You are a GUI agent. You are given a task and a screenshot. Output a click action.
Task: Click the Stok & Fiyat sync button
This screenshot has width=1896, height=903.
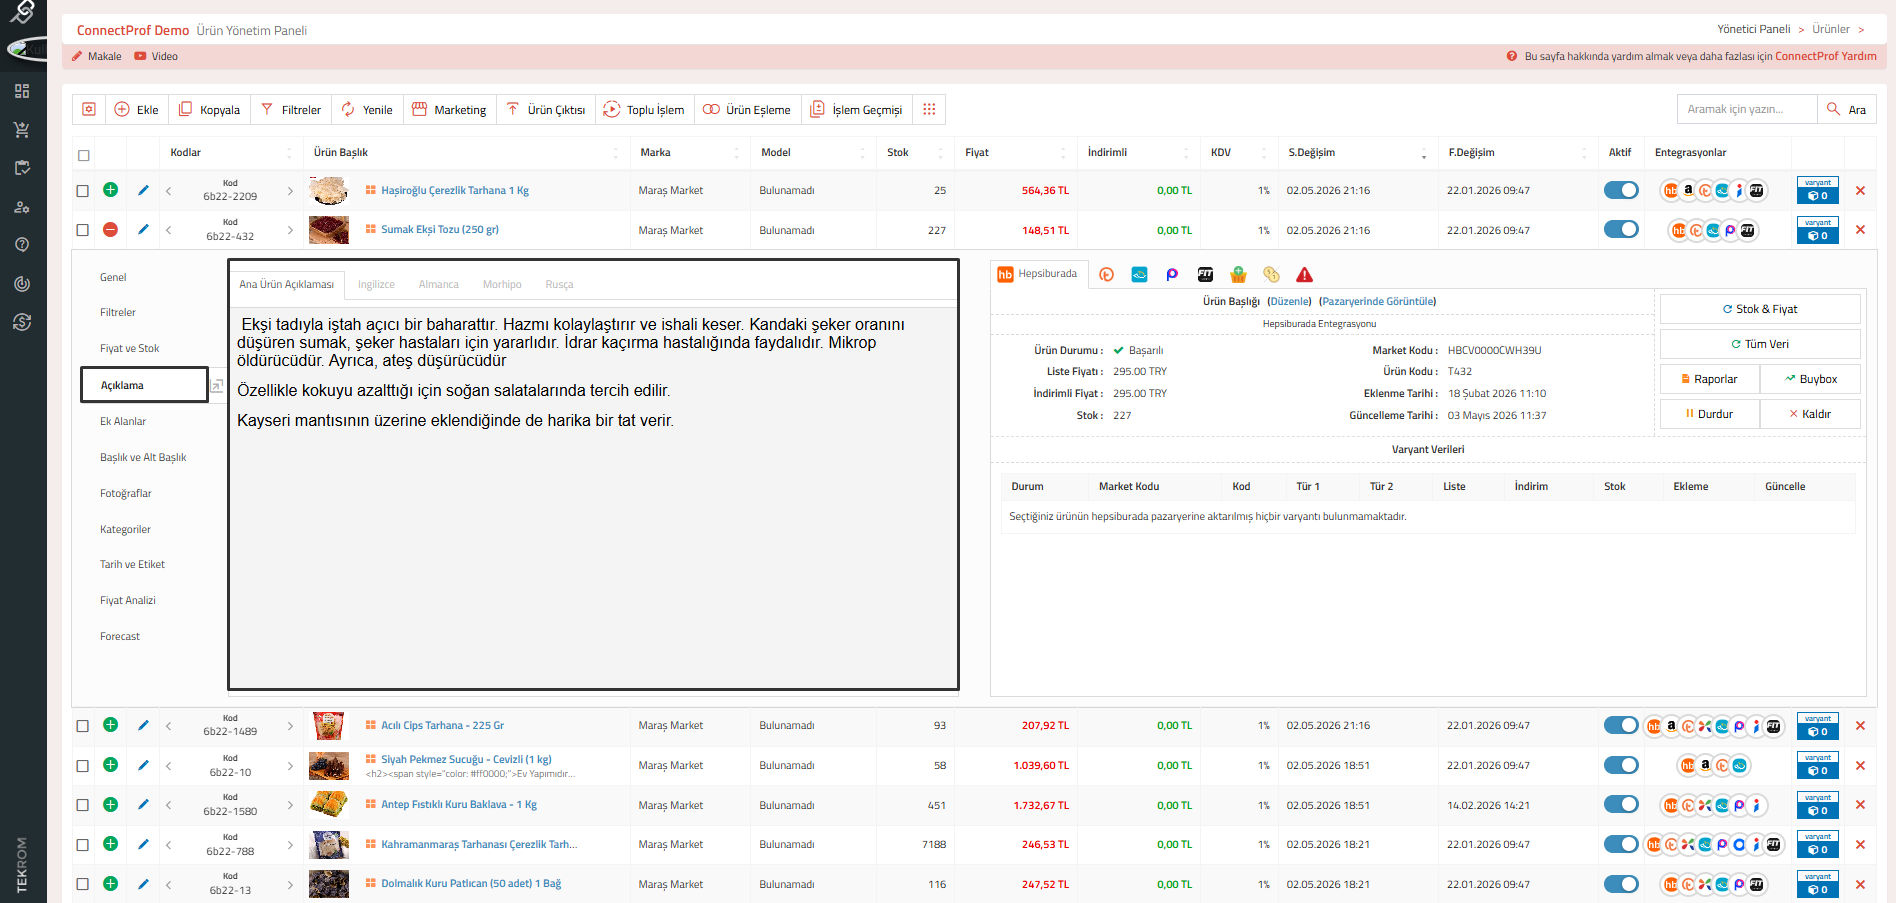click(1760, 309)
